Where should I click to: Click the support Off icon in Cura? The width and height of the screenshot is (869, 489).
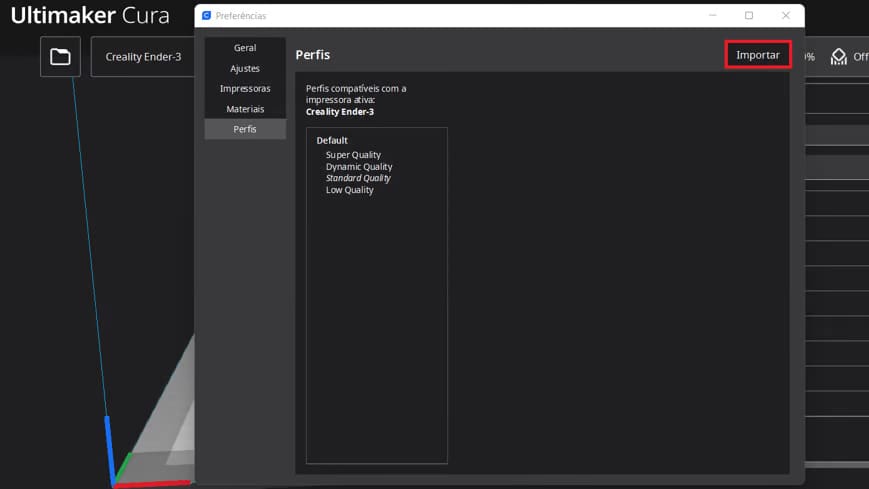point(839,57)
